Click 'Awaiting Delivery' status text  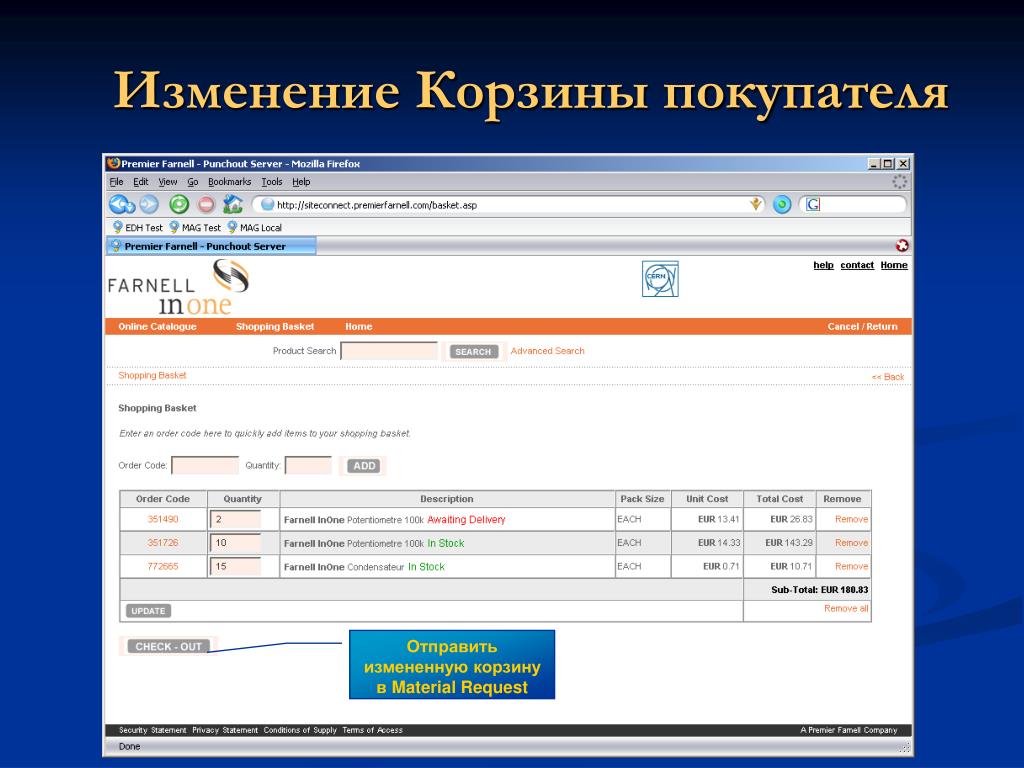(x=466, y=520)
